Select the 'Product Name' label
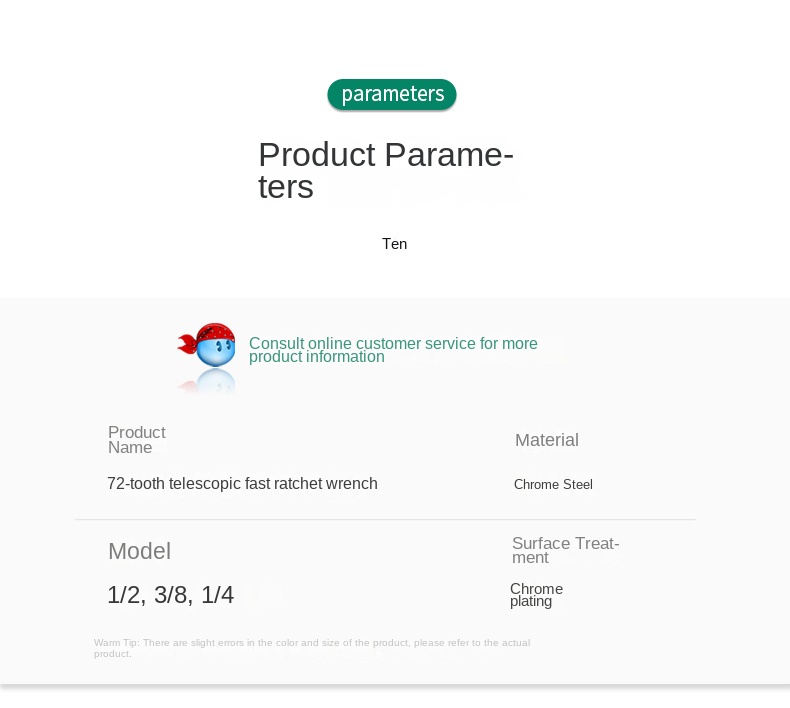The height and width of the screenshot is (708, 790). [x=137, y=440]
